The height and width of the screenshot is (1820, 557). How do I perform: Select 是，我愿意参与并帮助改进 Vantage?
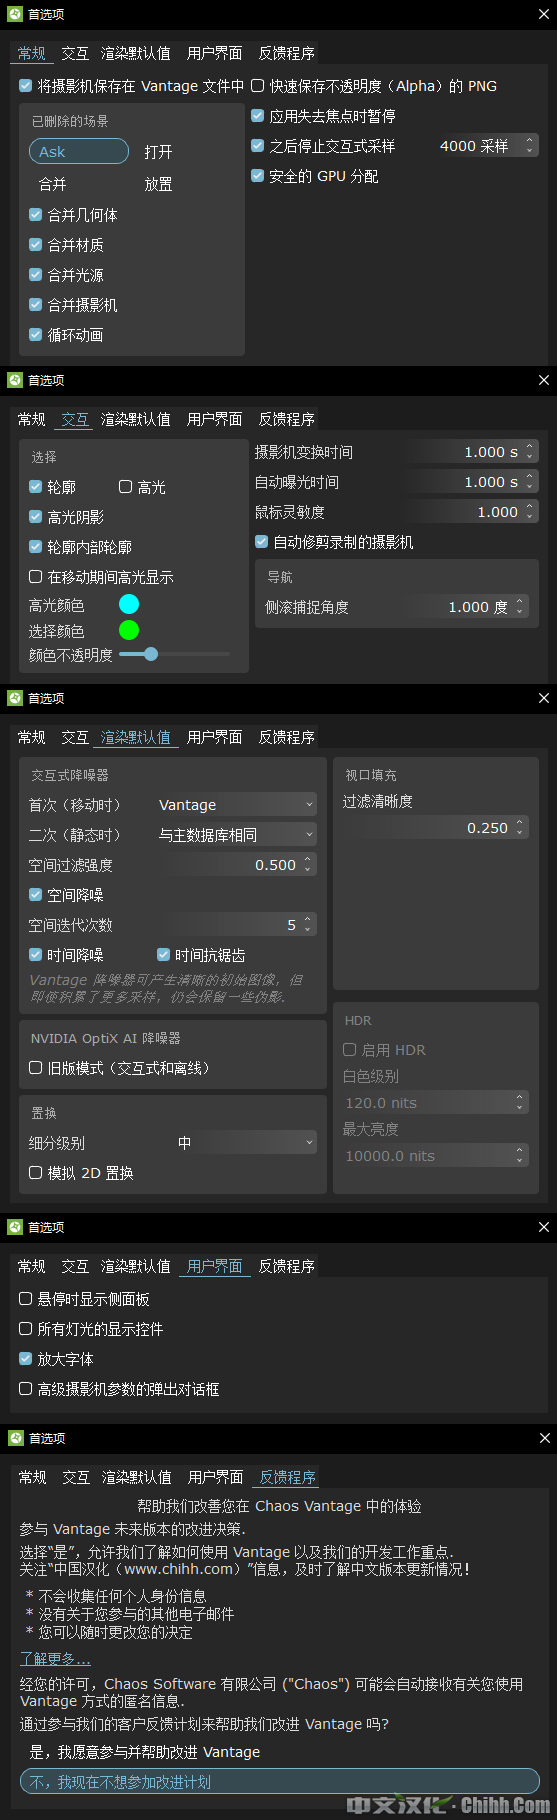point(145,1752)
